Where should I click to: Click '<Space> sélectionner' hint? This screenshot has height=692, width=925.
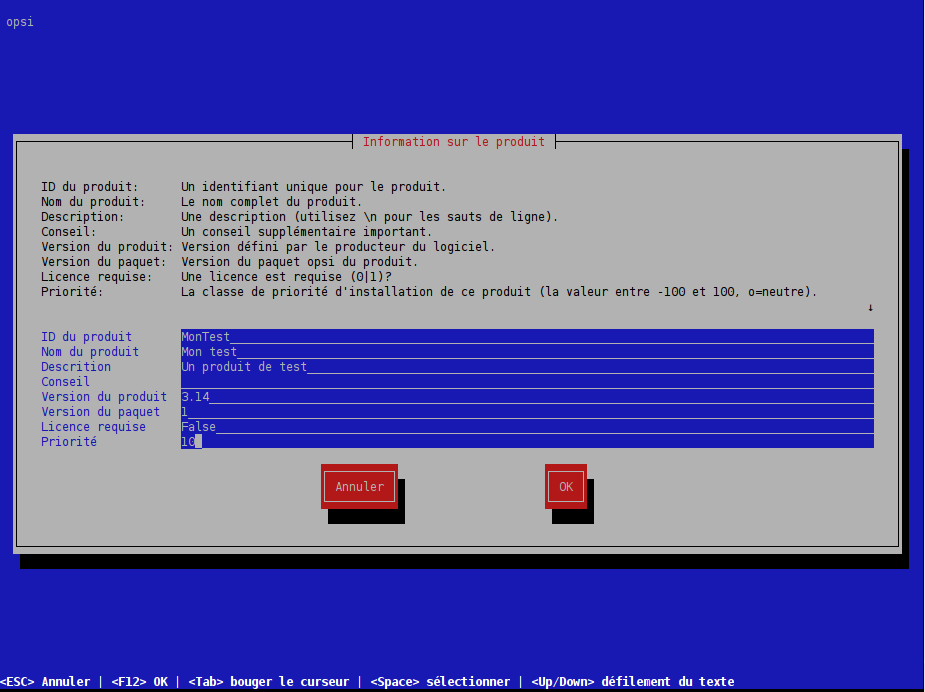tap(440, 682)
